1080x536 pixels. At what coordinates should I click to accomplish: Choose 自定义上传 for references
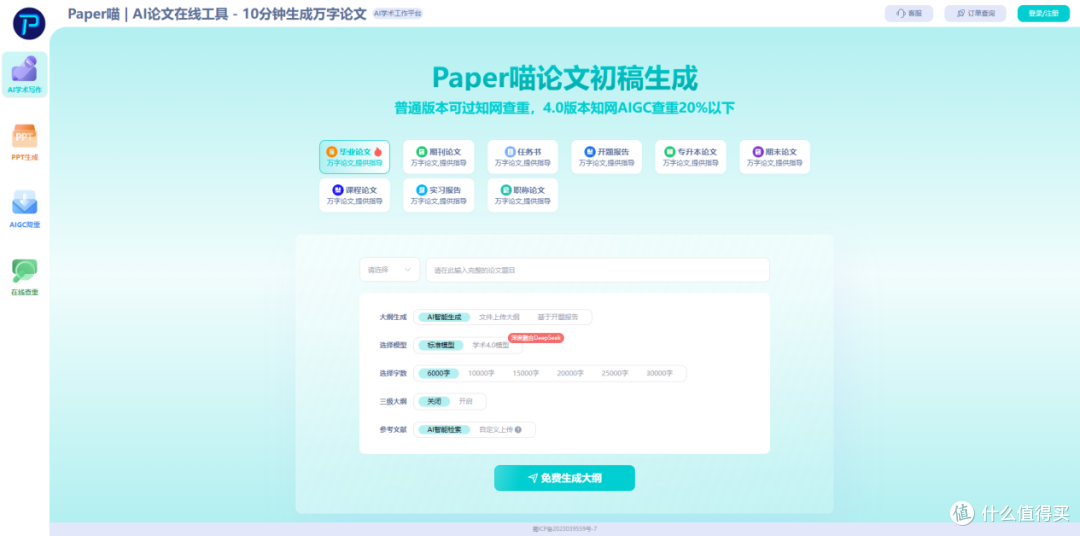pyautogui.click(x=496, y=429)
